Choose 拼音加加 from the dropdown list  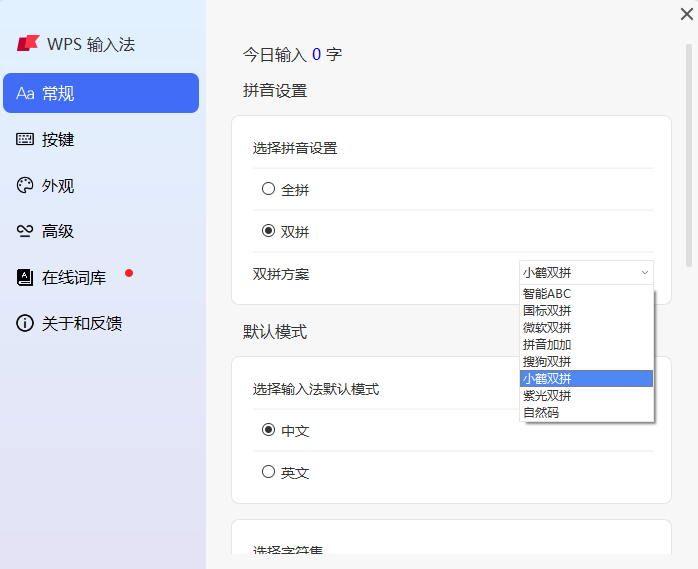pos(586,345)
